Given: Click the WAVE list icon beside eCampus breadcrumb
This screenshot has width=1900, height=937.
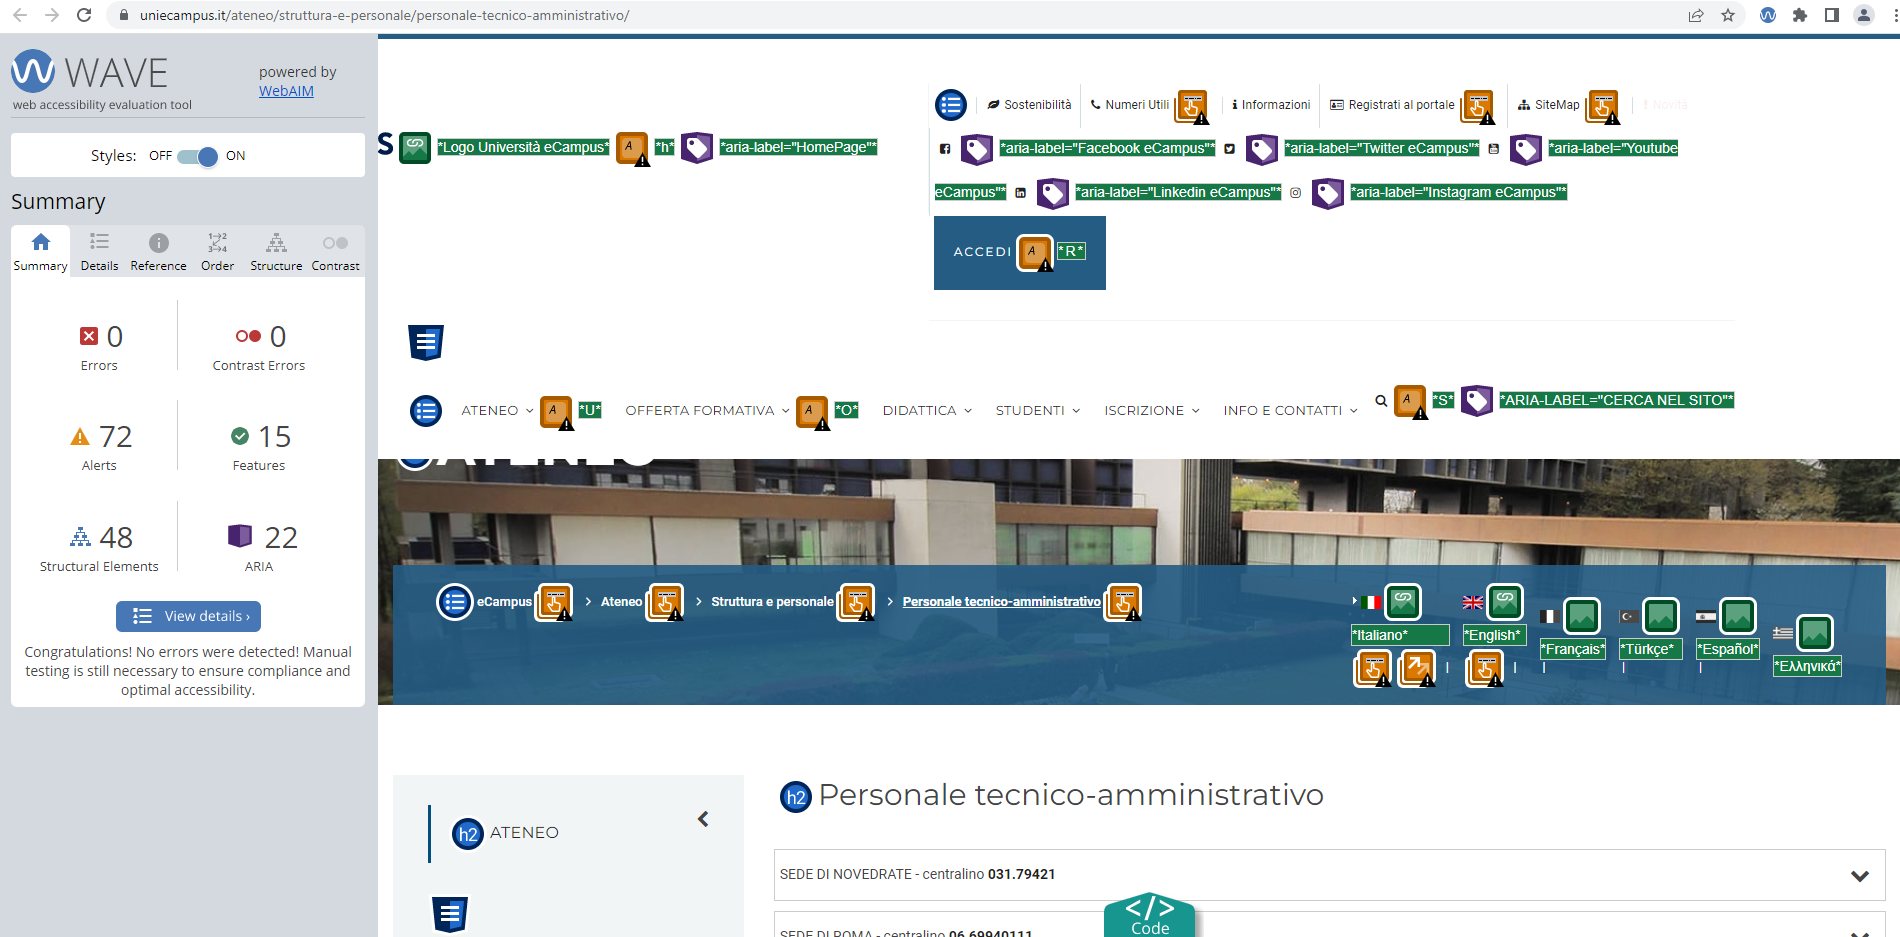Looking at the screenshot, I should tap(455, 602).
